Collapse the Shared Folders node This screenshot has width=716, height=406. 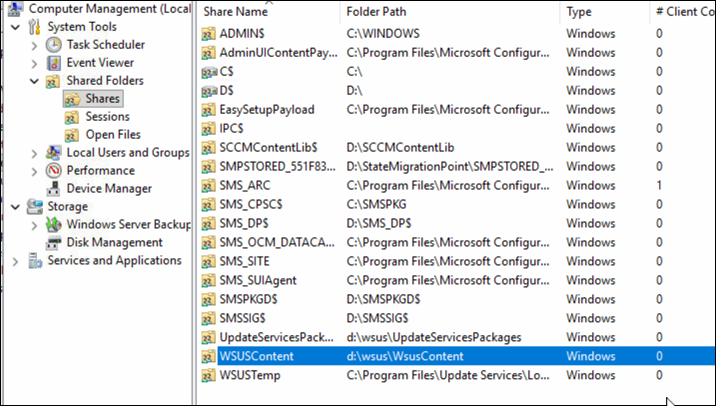click(x=35, y=81)
